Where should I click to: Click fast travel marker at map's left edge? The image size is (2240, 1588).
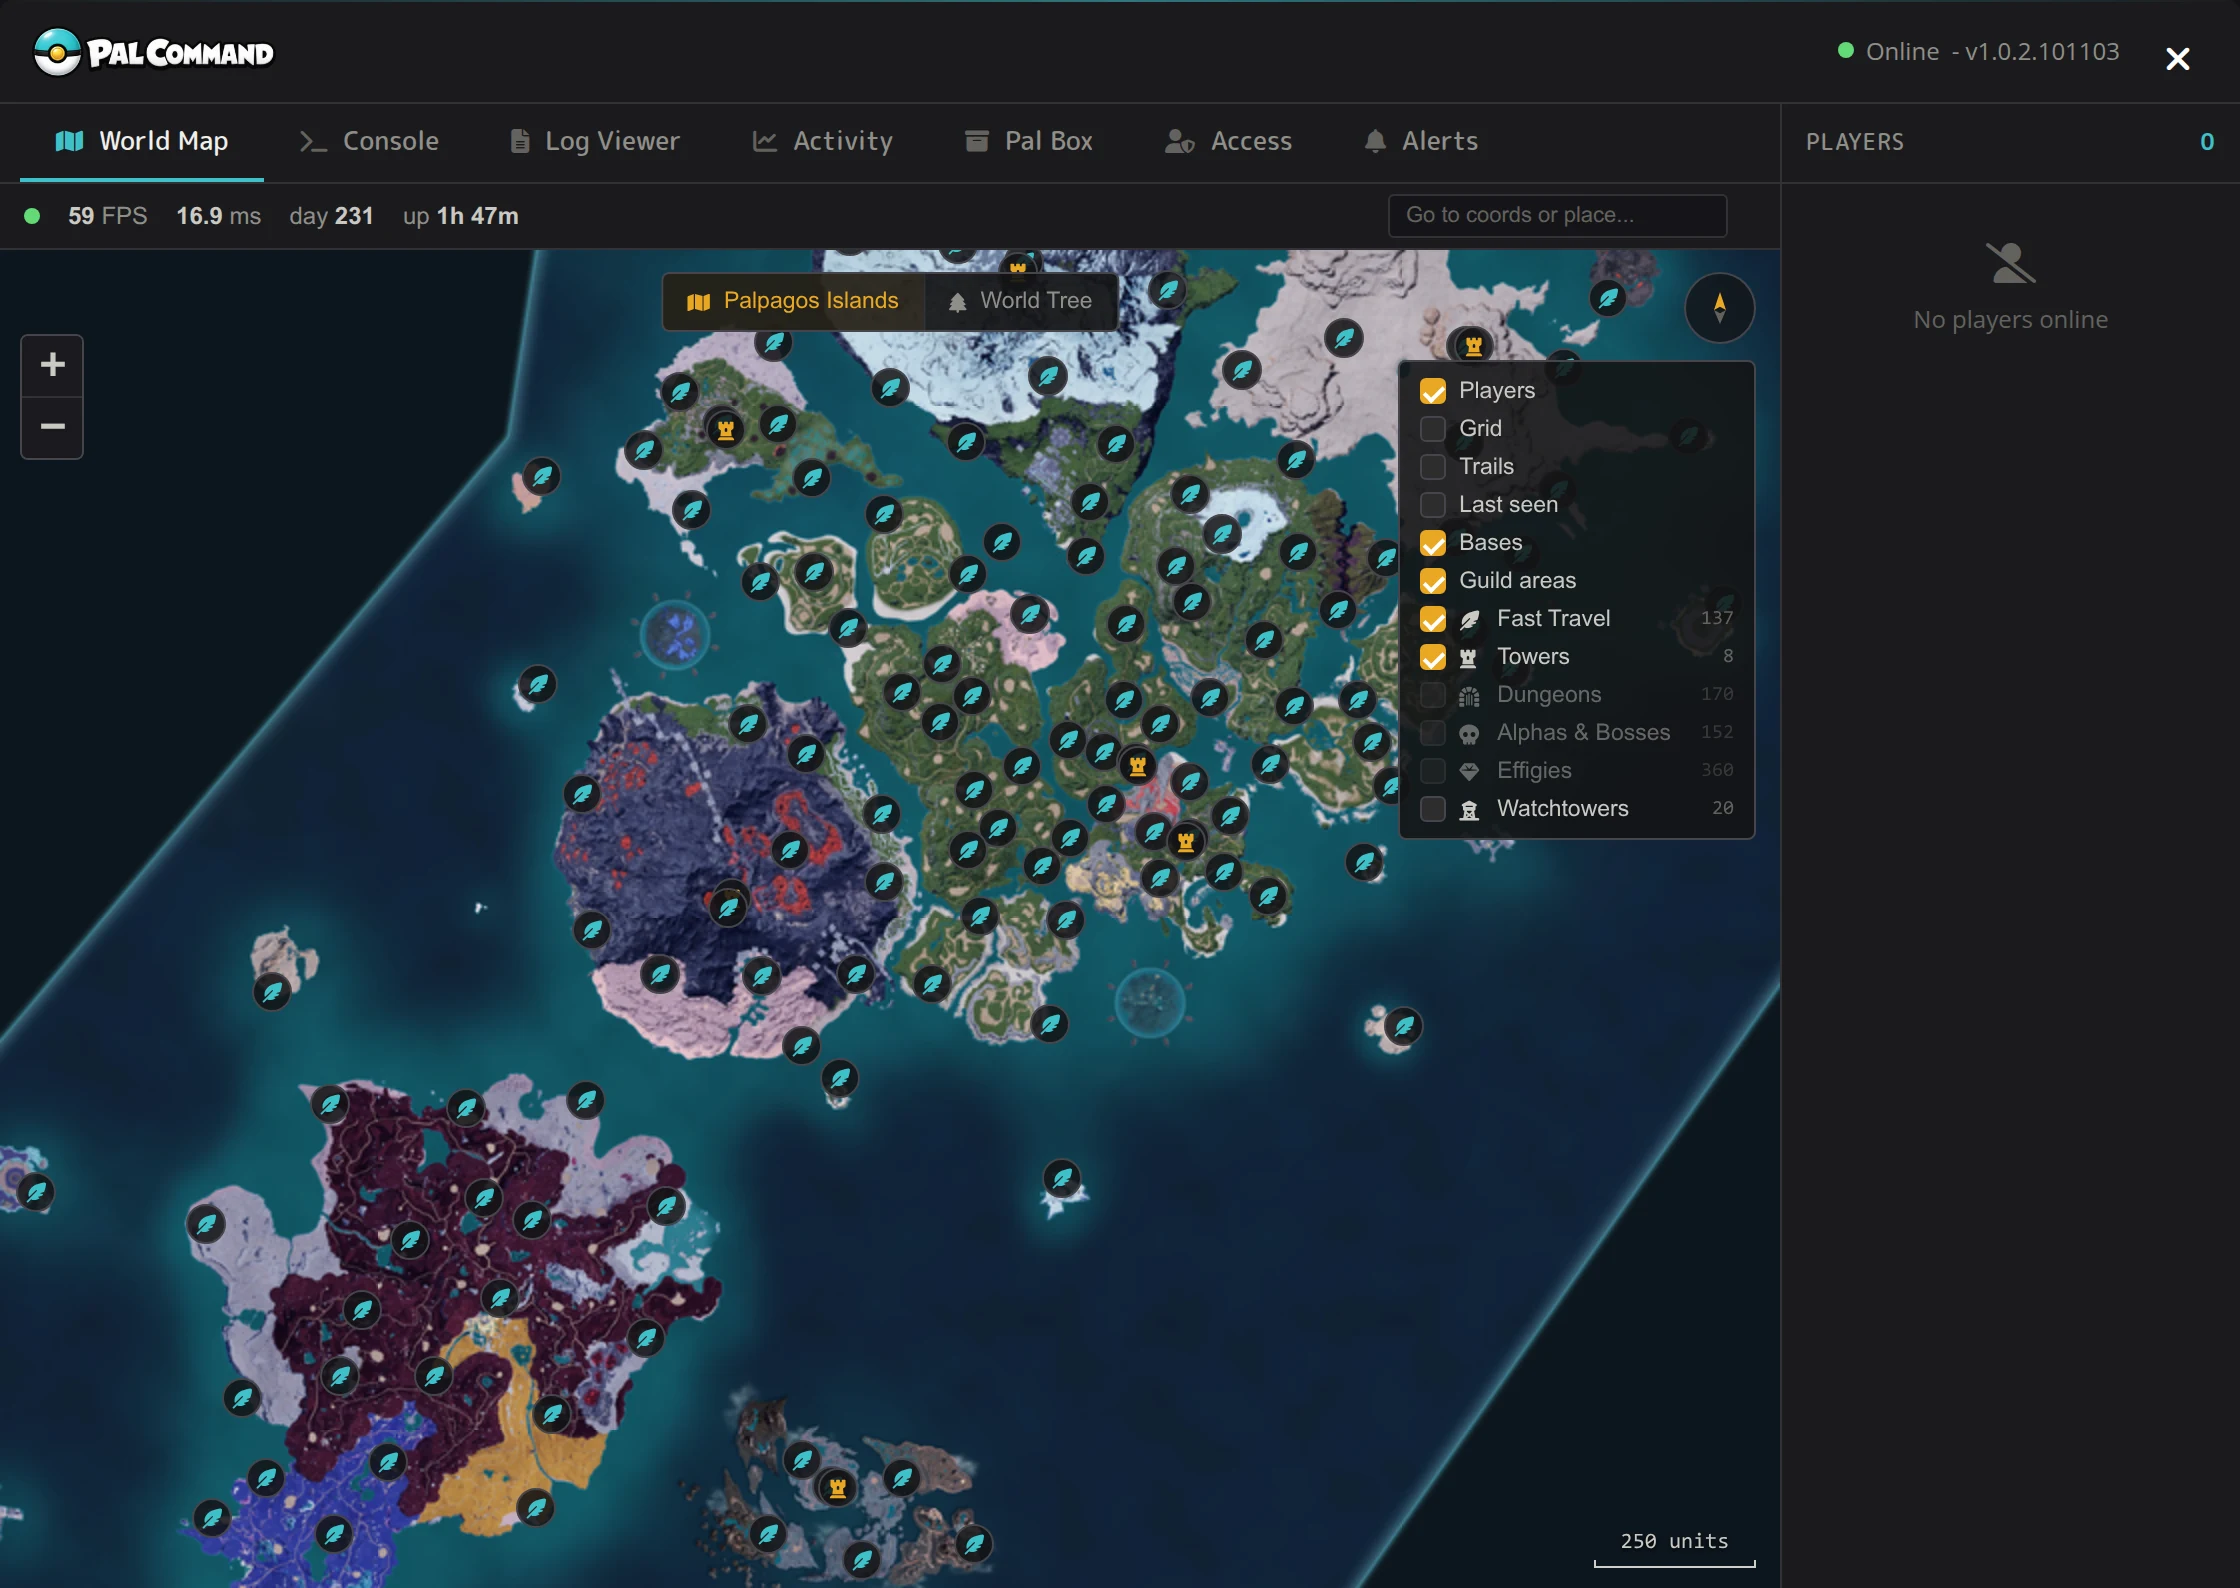36,1192
